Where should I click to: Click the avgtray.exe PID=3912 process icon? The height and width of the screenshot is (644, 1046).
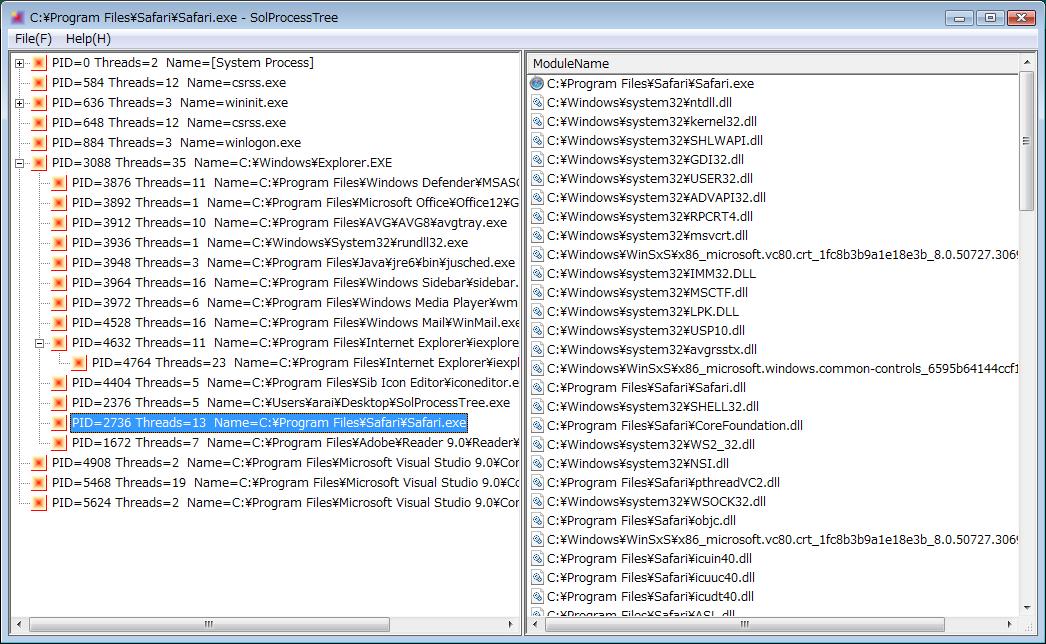point(59,223)
